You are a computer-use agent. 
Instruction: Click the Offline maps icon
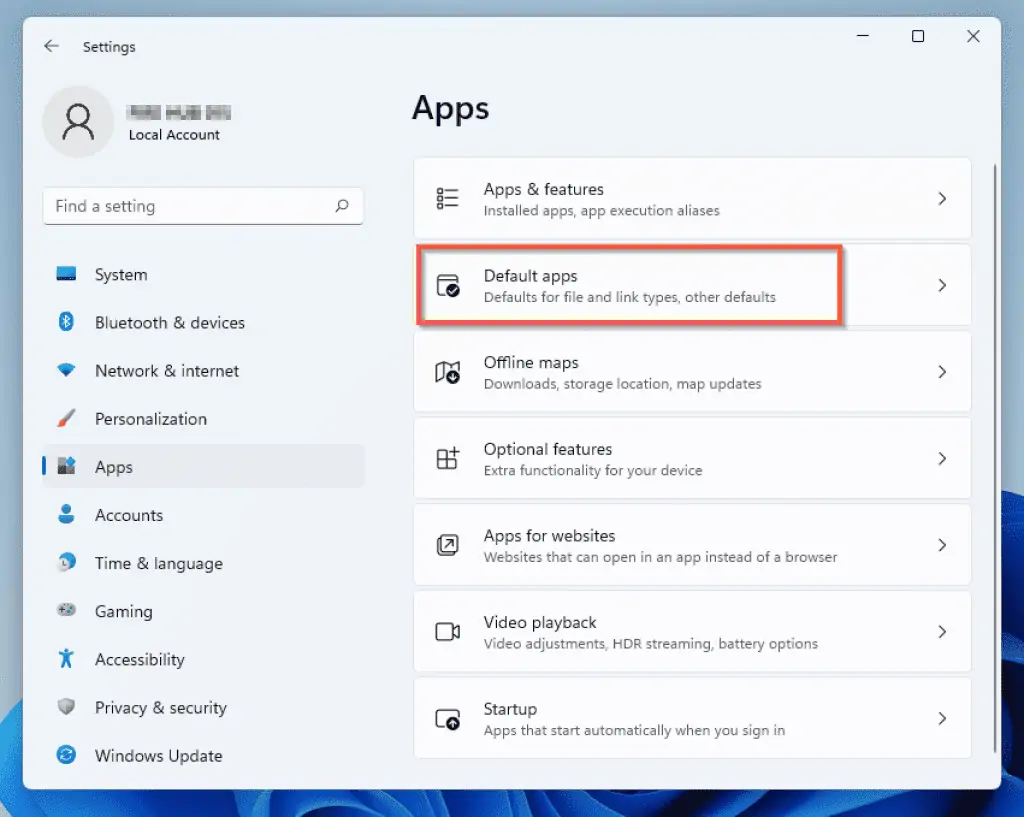[447, 372]
